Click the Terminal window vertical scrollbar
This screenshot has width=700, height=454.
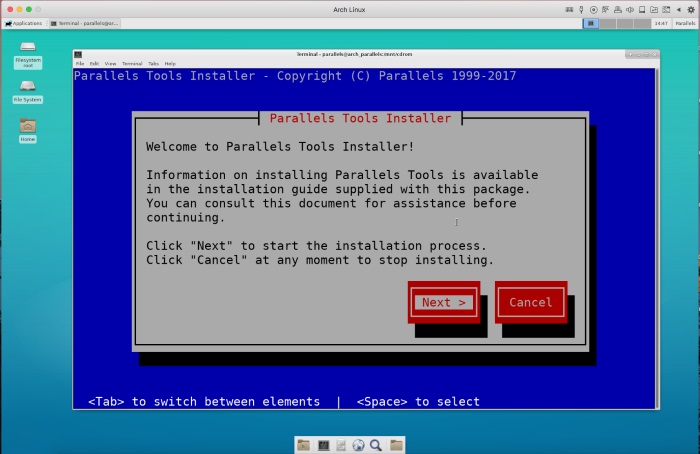[x=657, y=238]
